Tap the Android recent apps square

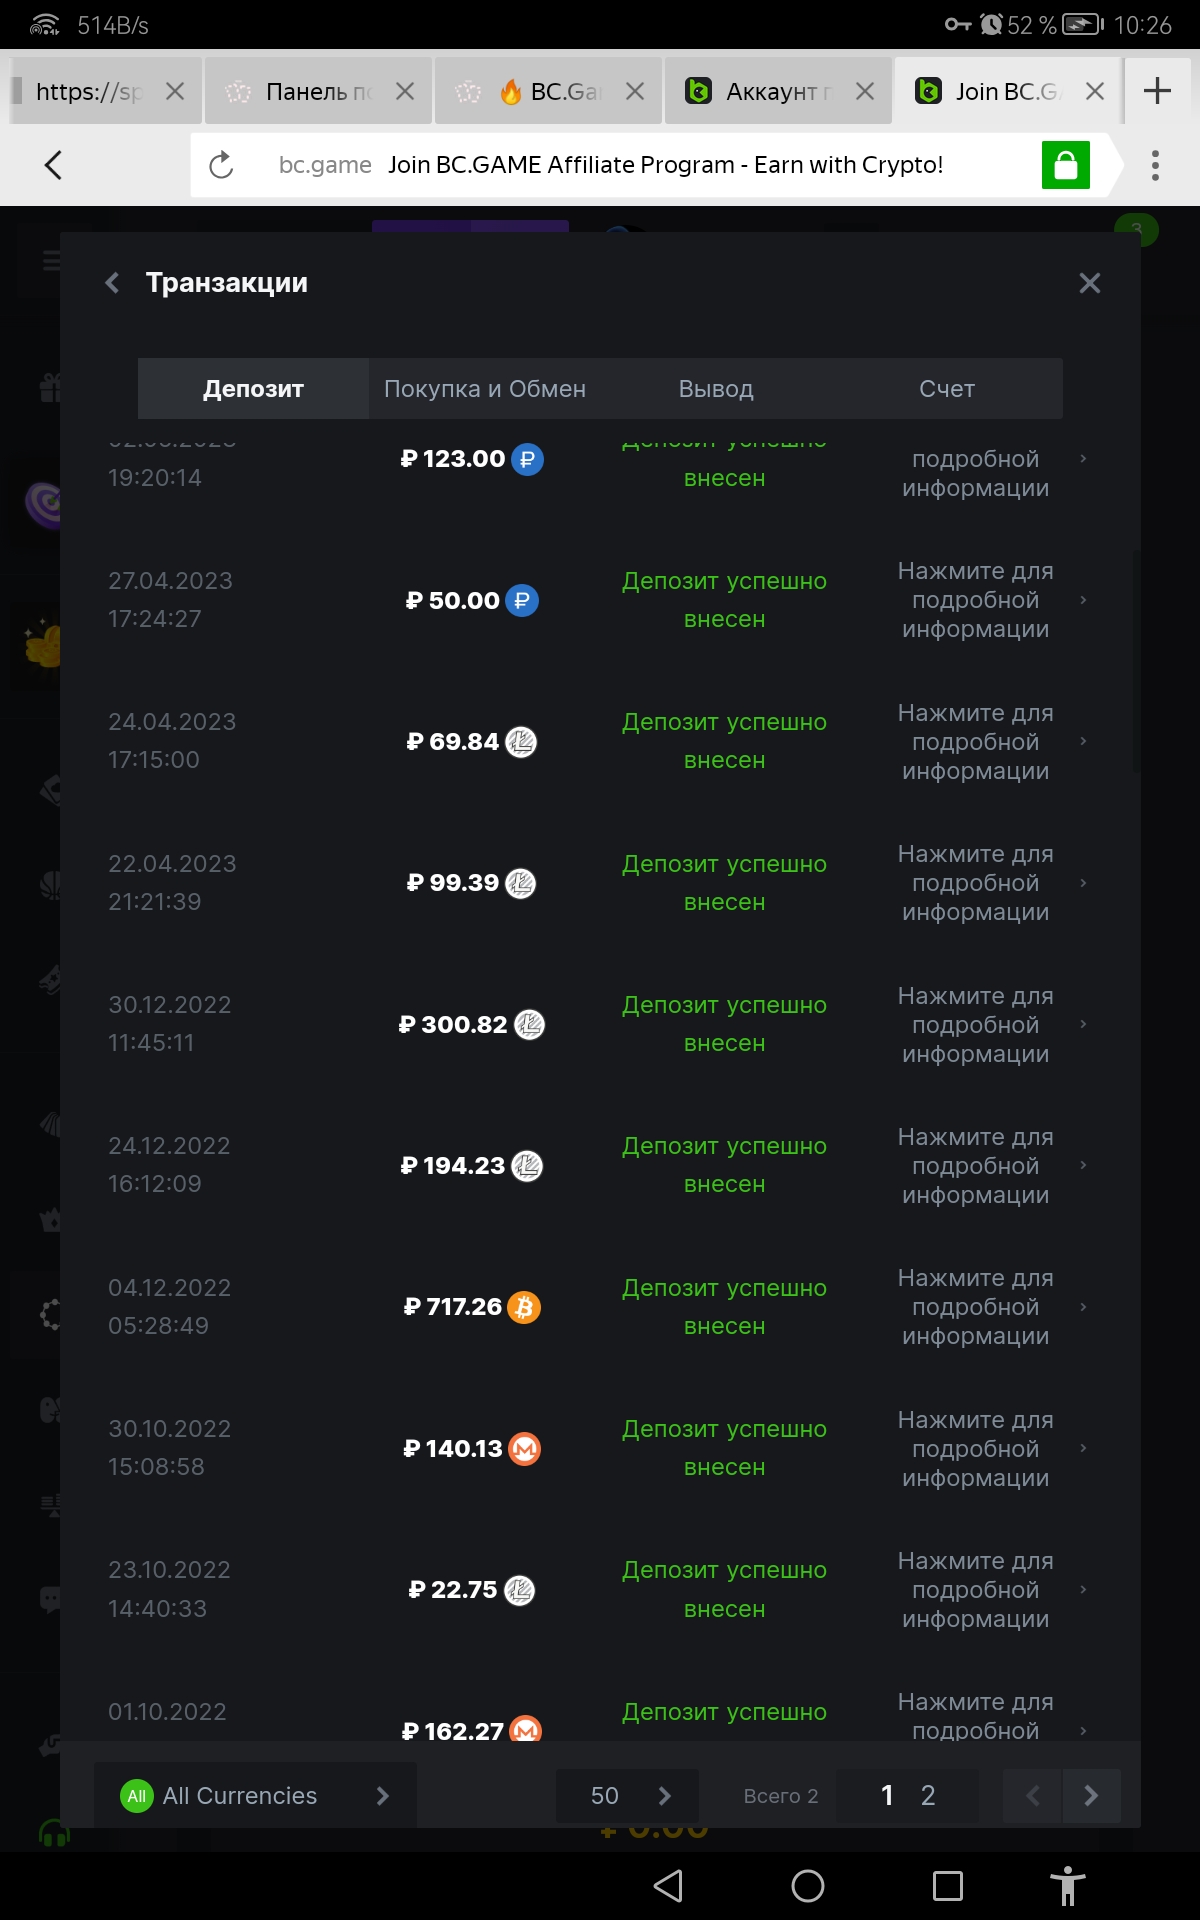pyautogui.click(x=947, y=1886)
